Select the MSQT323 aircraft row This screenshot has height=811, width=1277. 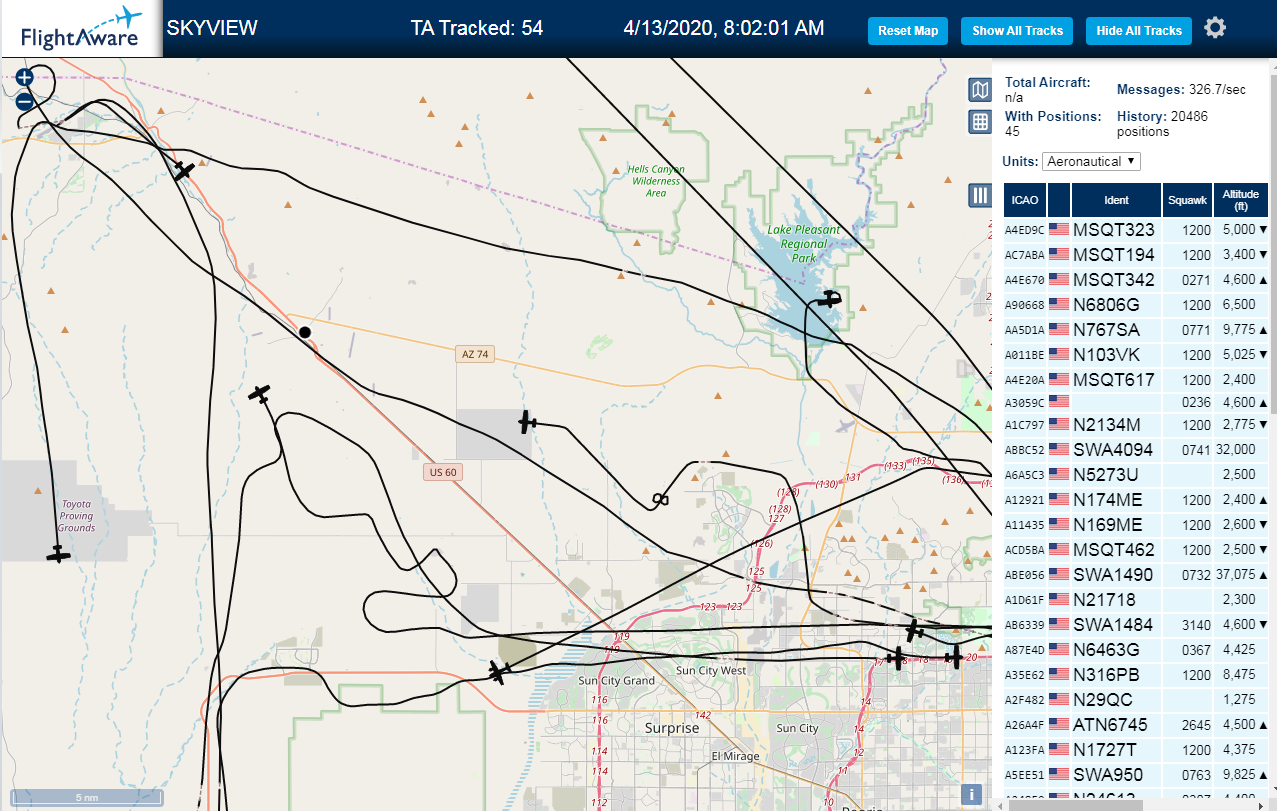(x=1137, y=229)
